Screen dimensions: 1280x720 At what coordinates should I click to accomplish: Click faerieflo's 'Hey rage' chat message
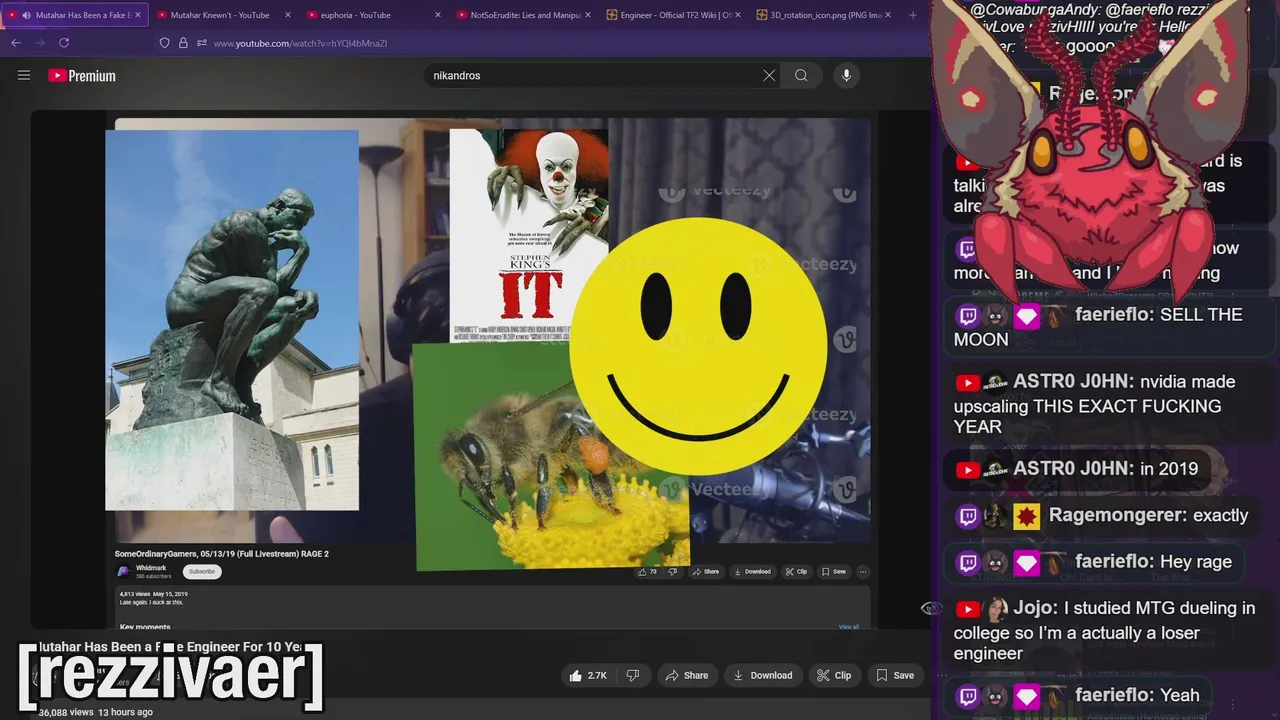point(1093,562)
